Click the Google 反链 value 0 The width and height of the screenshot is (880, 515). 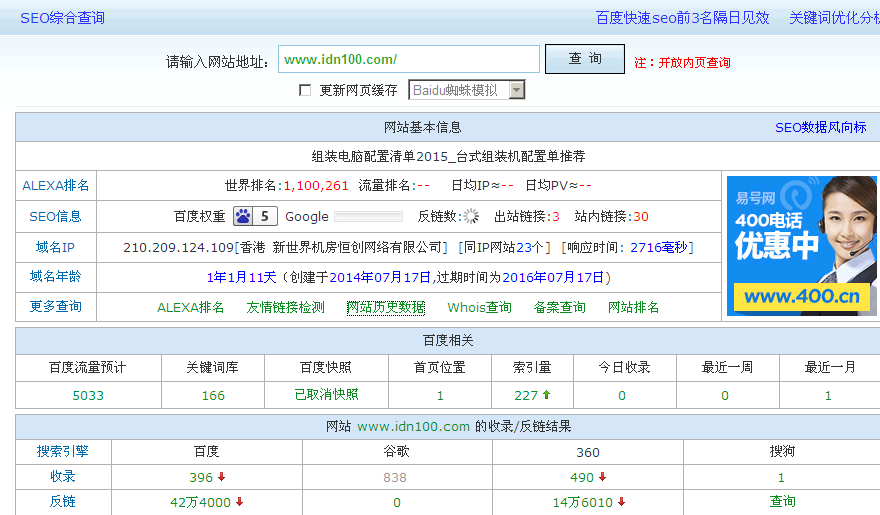point(397,503)
